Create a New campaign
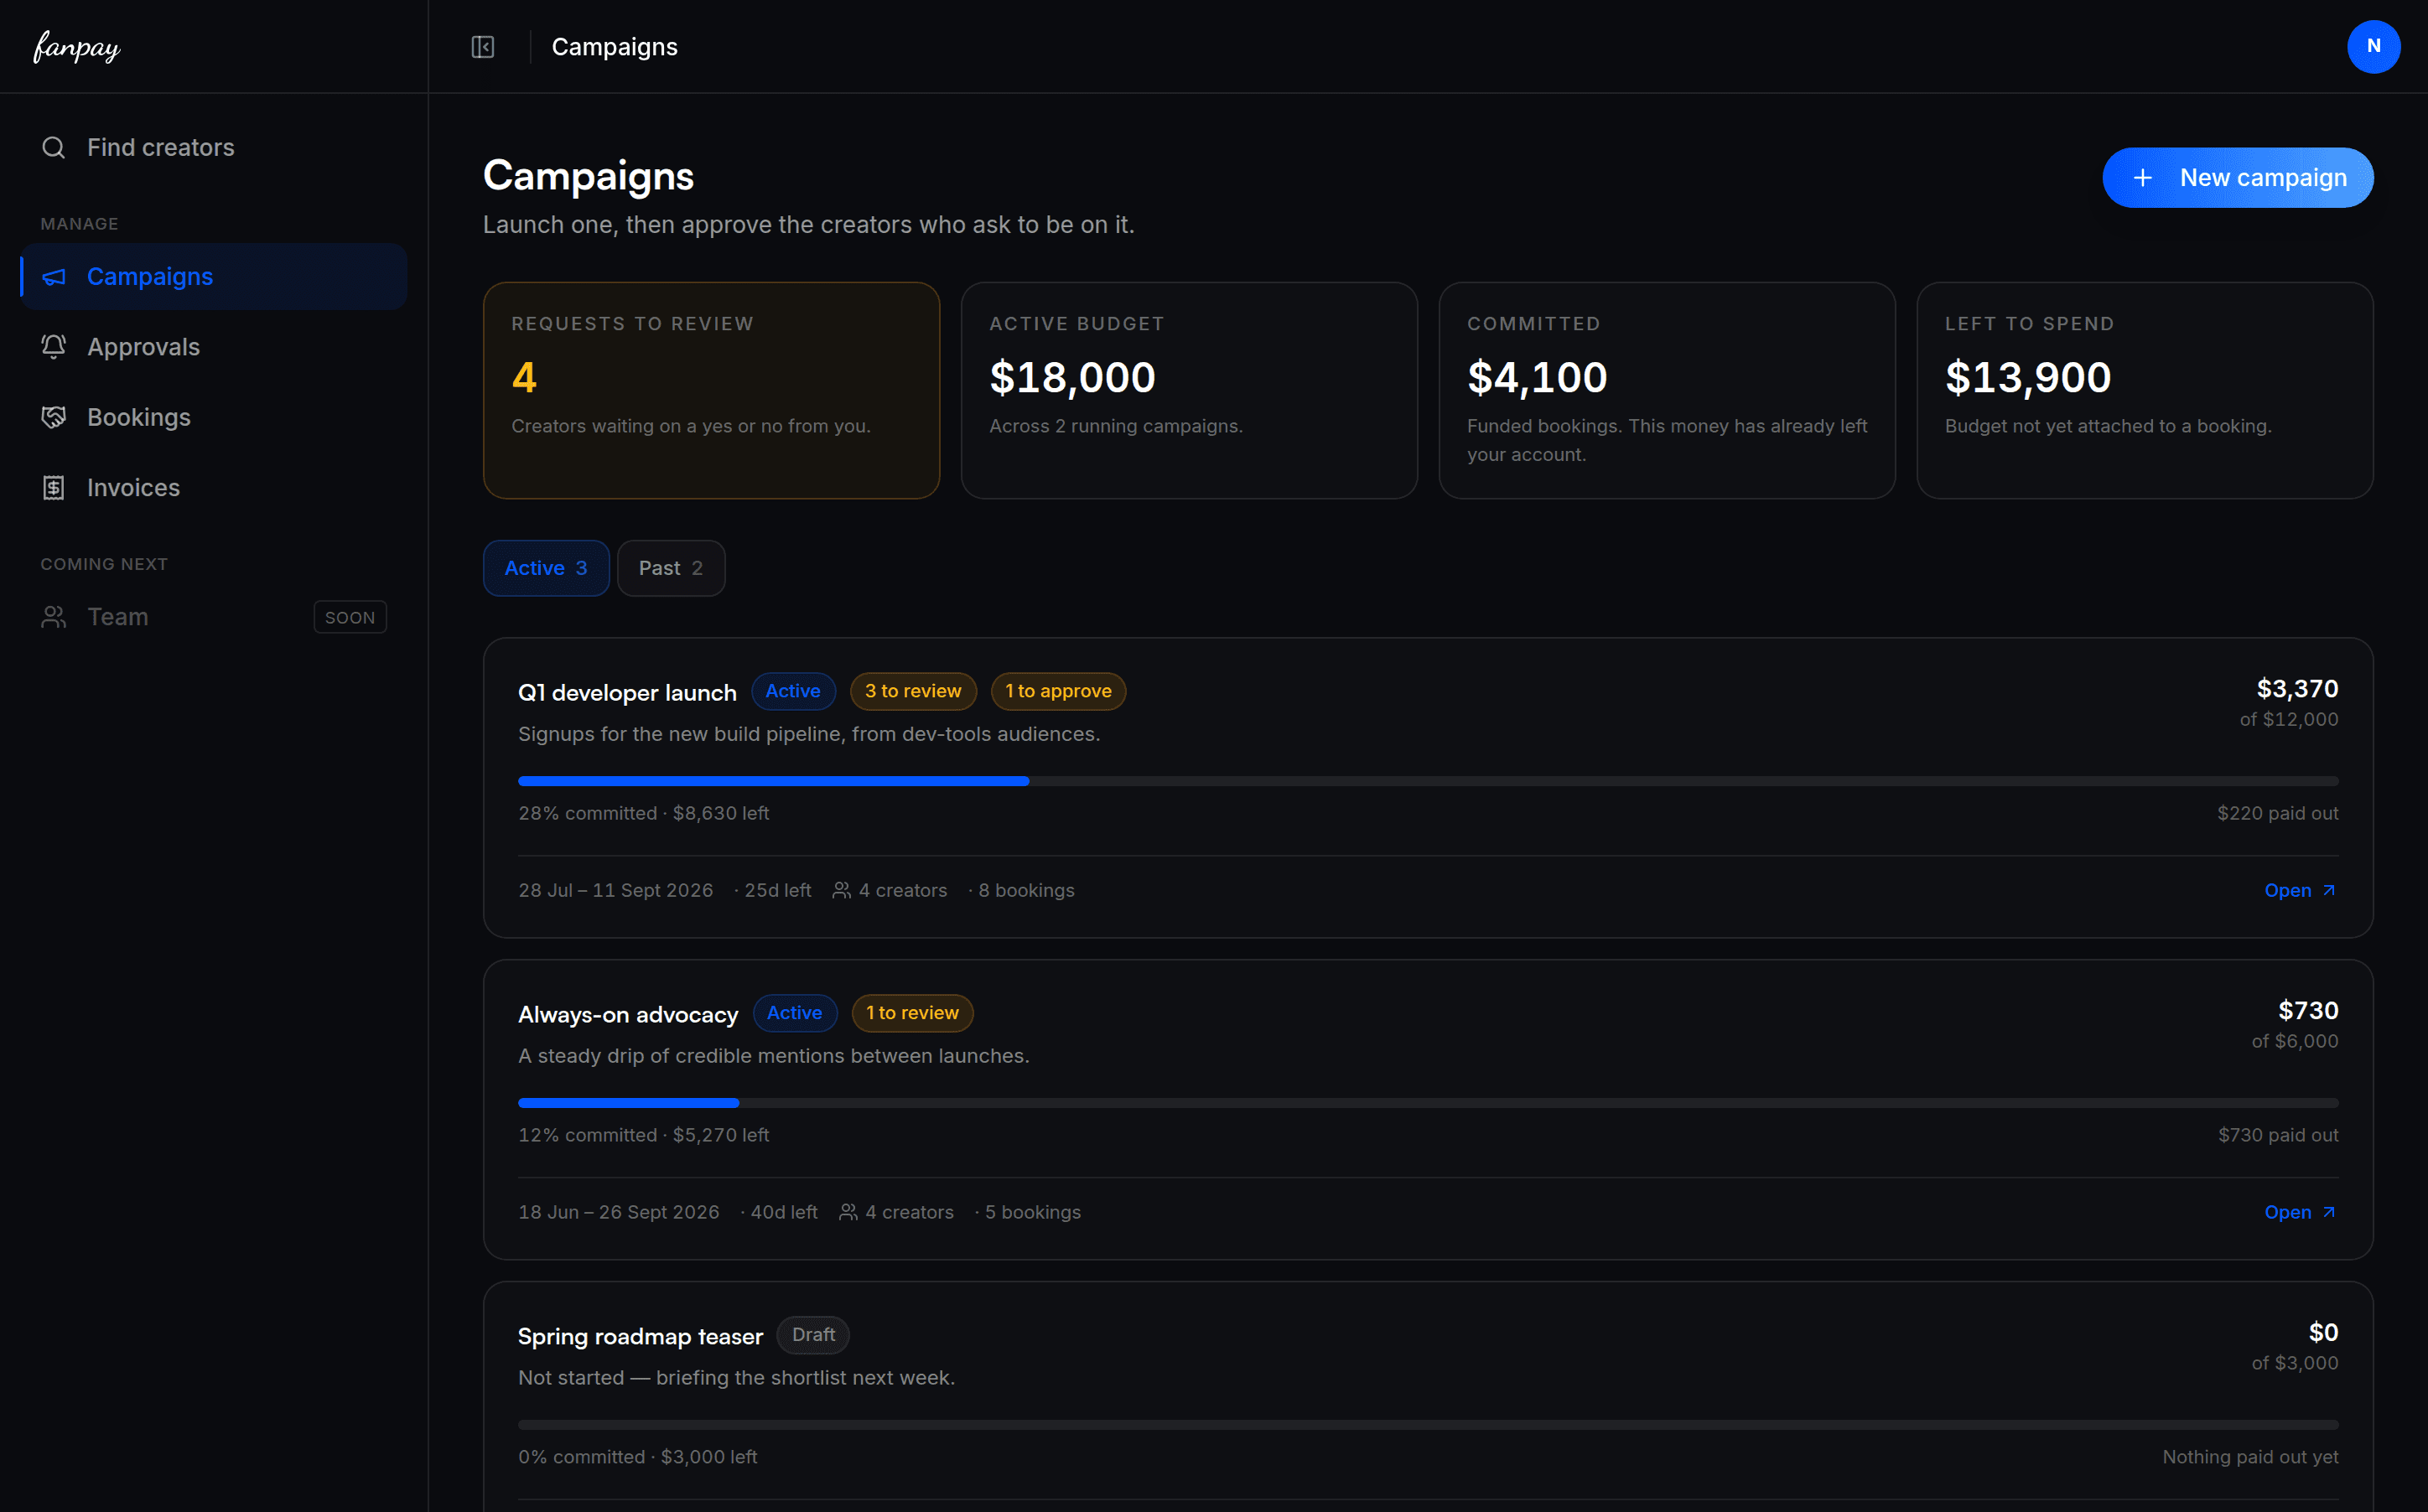Screen dimensions: 2428x1512 (2238, 178)
